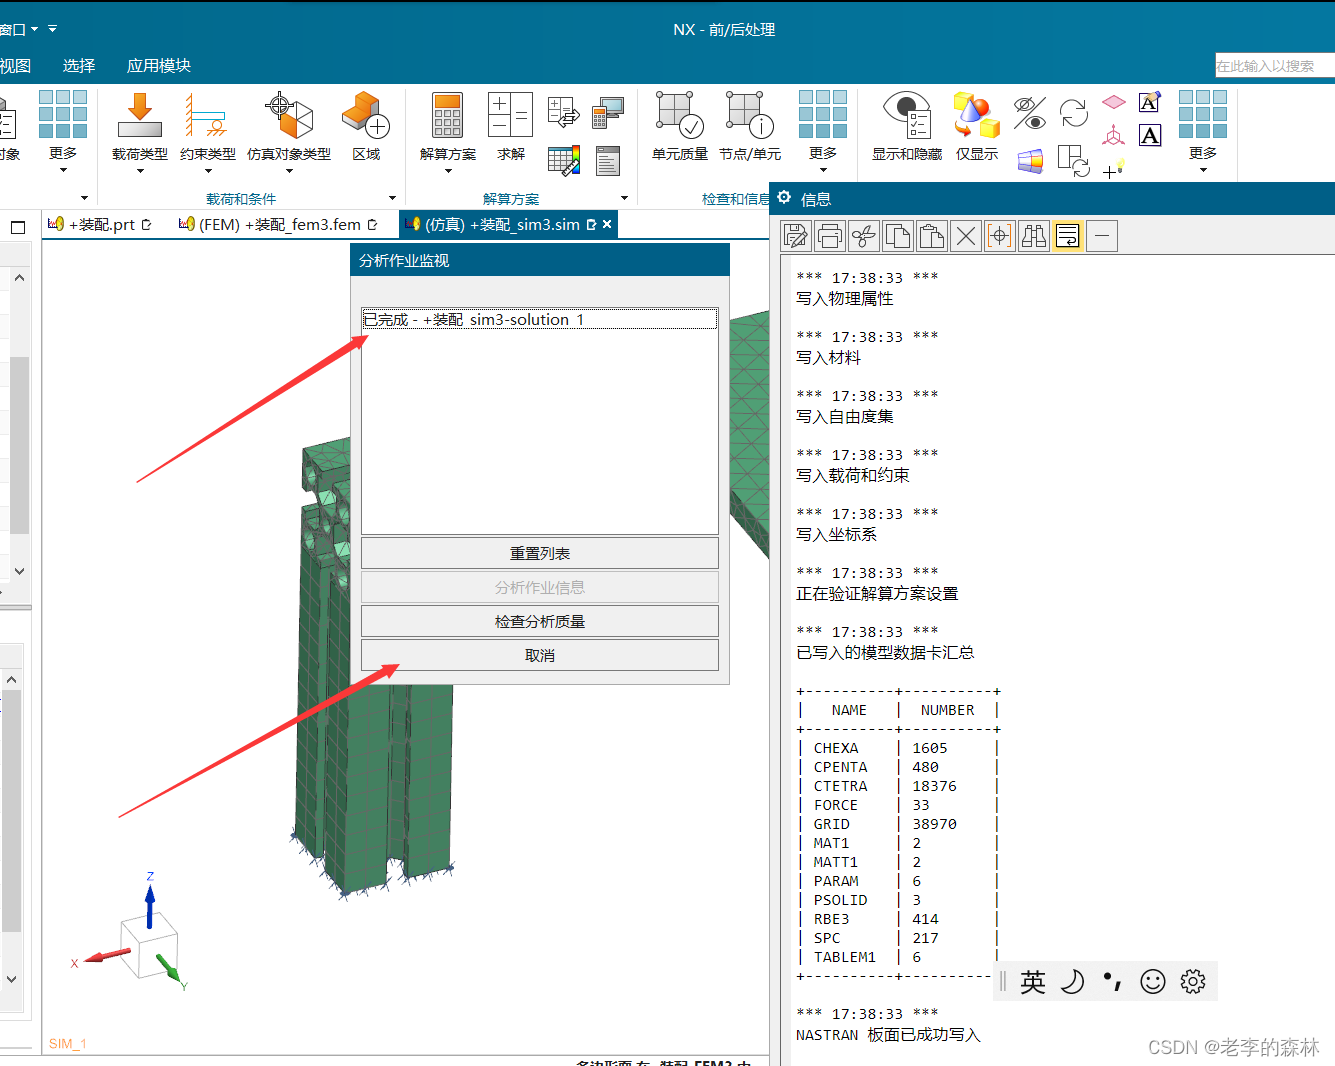The width and height of the screenshot is (1335, 1066).
Task: Click the computer with calculator icon
Action: [x=608, y=113]
